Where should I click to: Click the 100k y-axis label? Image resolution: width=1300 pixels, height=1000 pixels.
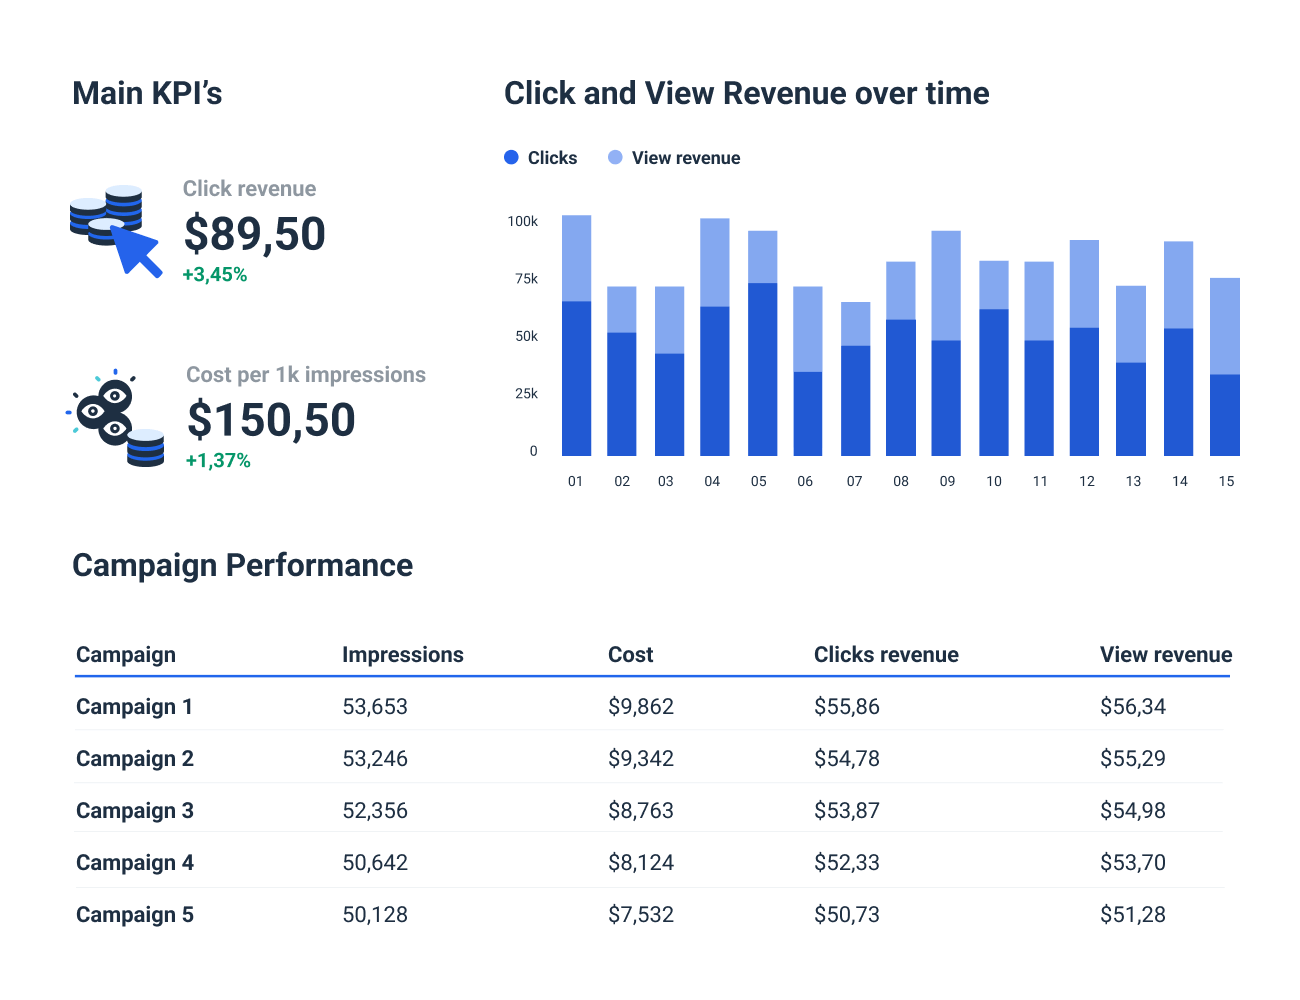[x=521, y=221]
